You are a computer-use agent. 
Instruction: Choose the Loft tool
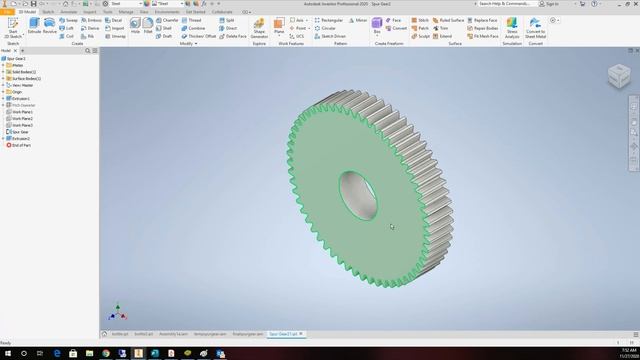67,28
